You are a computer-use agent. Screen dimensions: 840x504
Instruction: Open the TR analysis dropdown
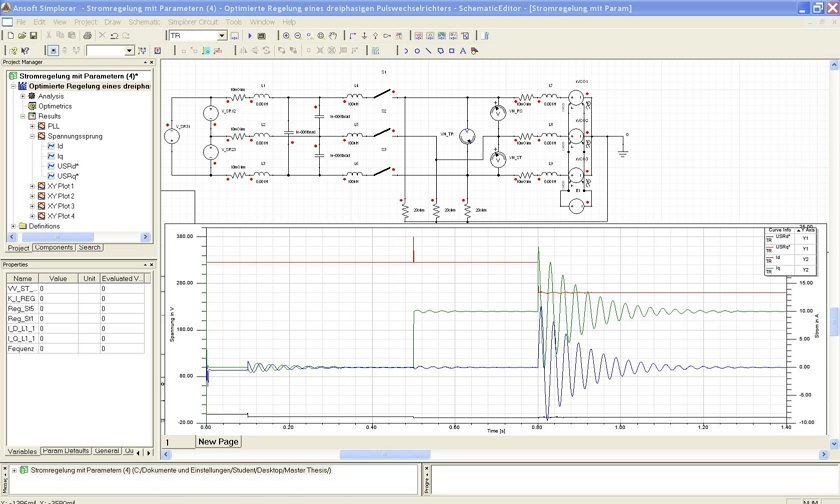pos(222,36)
